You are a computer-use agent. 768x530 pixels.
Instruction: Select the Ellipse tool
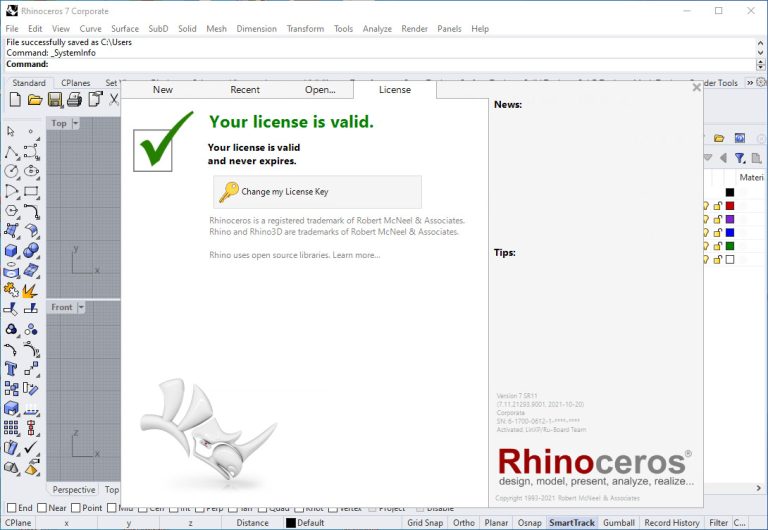pos(31,171)
